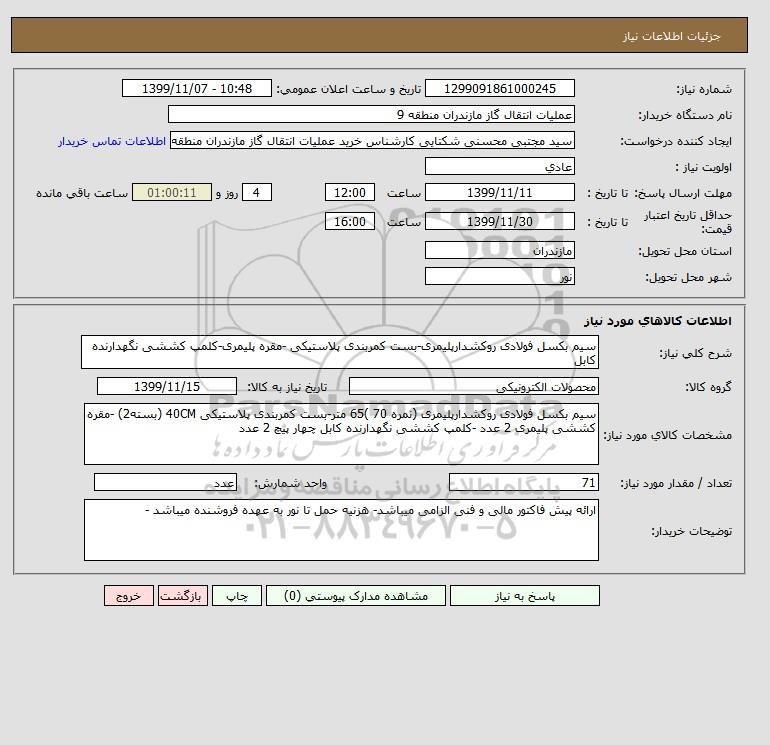
Task: Click the goods group field محصولات الکترونیکی
Action: click(473, 386)
